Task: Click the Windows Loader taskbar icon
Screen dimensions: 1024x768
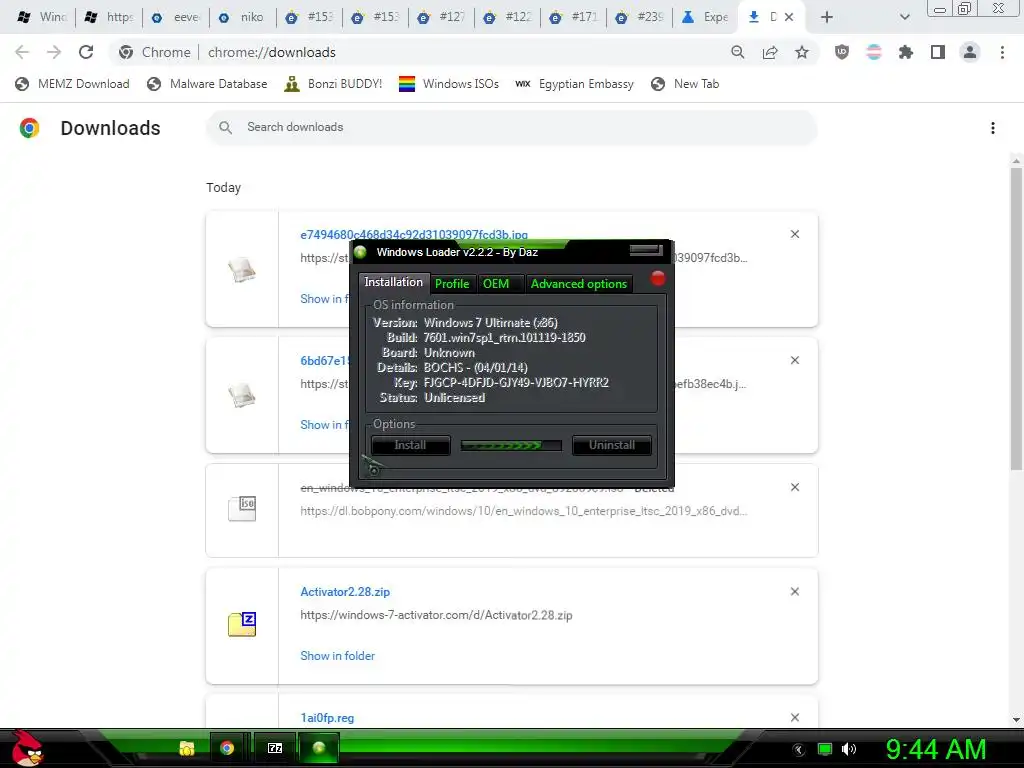Action: pyautogui.click(x=319, y=748)
